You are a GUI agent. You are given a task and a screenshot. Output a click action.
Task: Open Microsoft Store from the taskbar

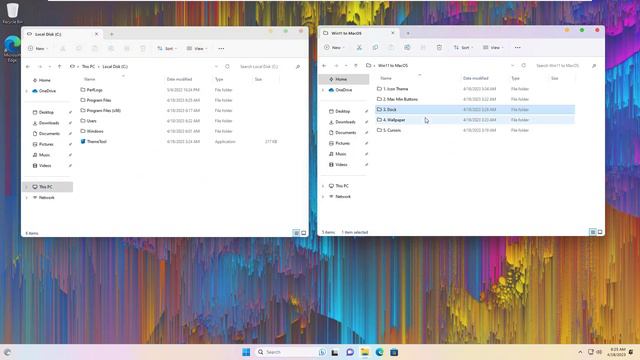pos(394,352)
